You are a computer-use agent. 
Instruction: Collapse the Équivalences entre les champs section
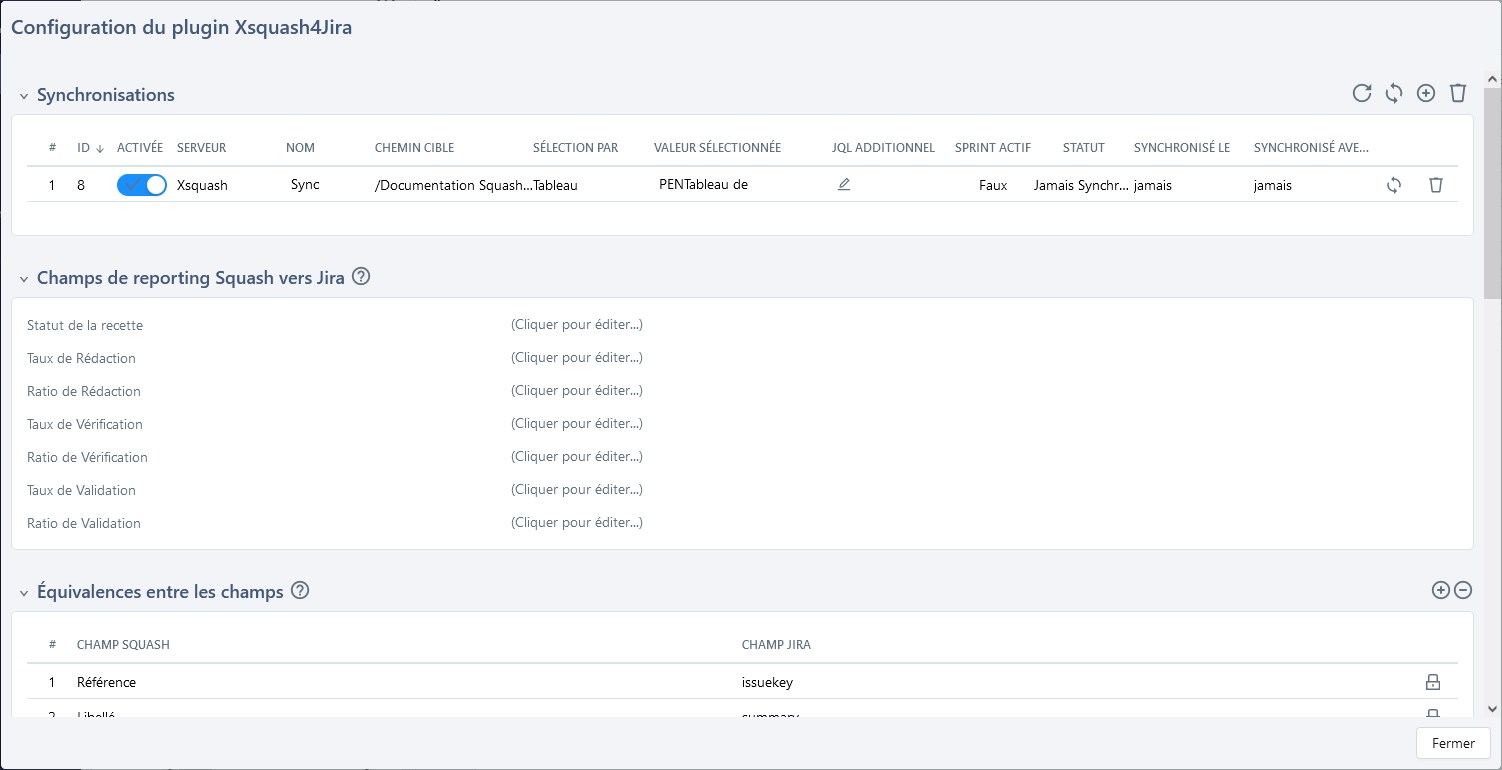[x=23, y=592]
